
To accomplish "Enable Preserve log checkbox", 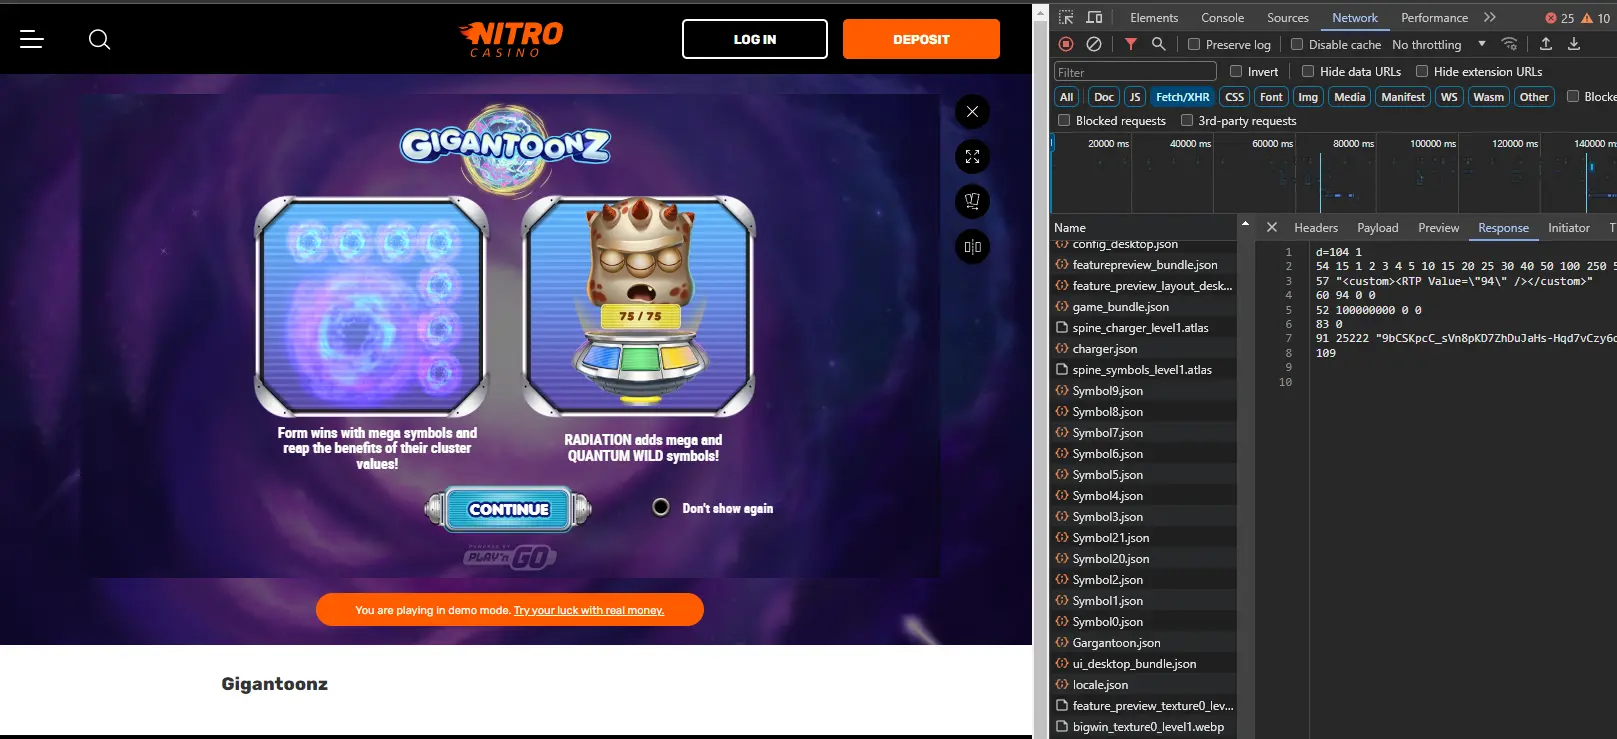I will click(1194, 44).
